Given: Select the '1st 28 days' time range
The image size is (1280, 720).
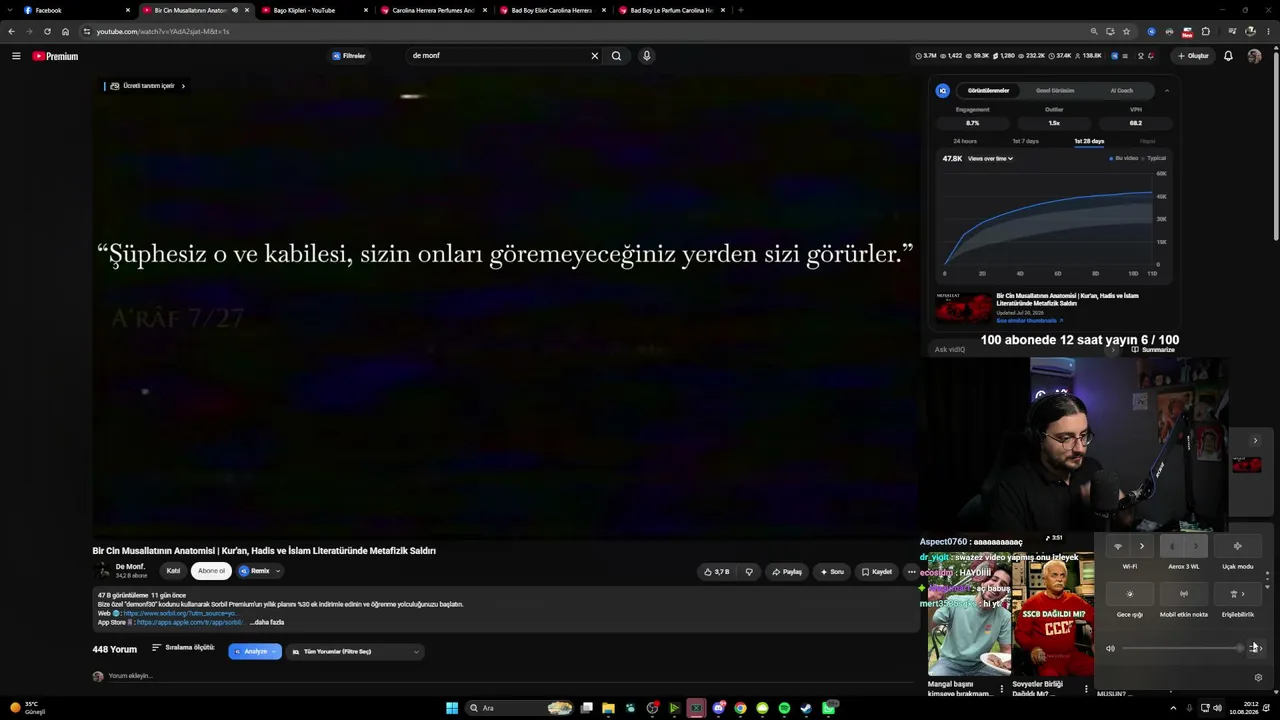Looking at the screenshot, I should 1089,141.
